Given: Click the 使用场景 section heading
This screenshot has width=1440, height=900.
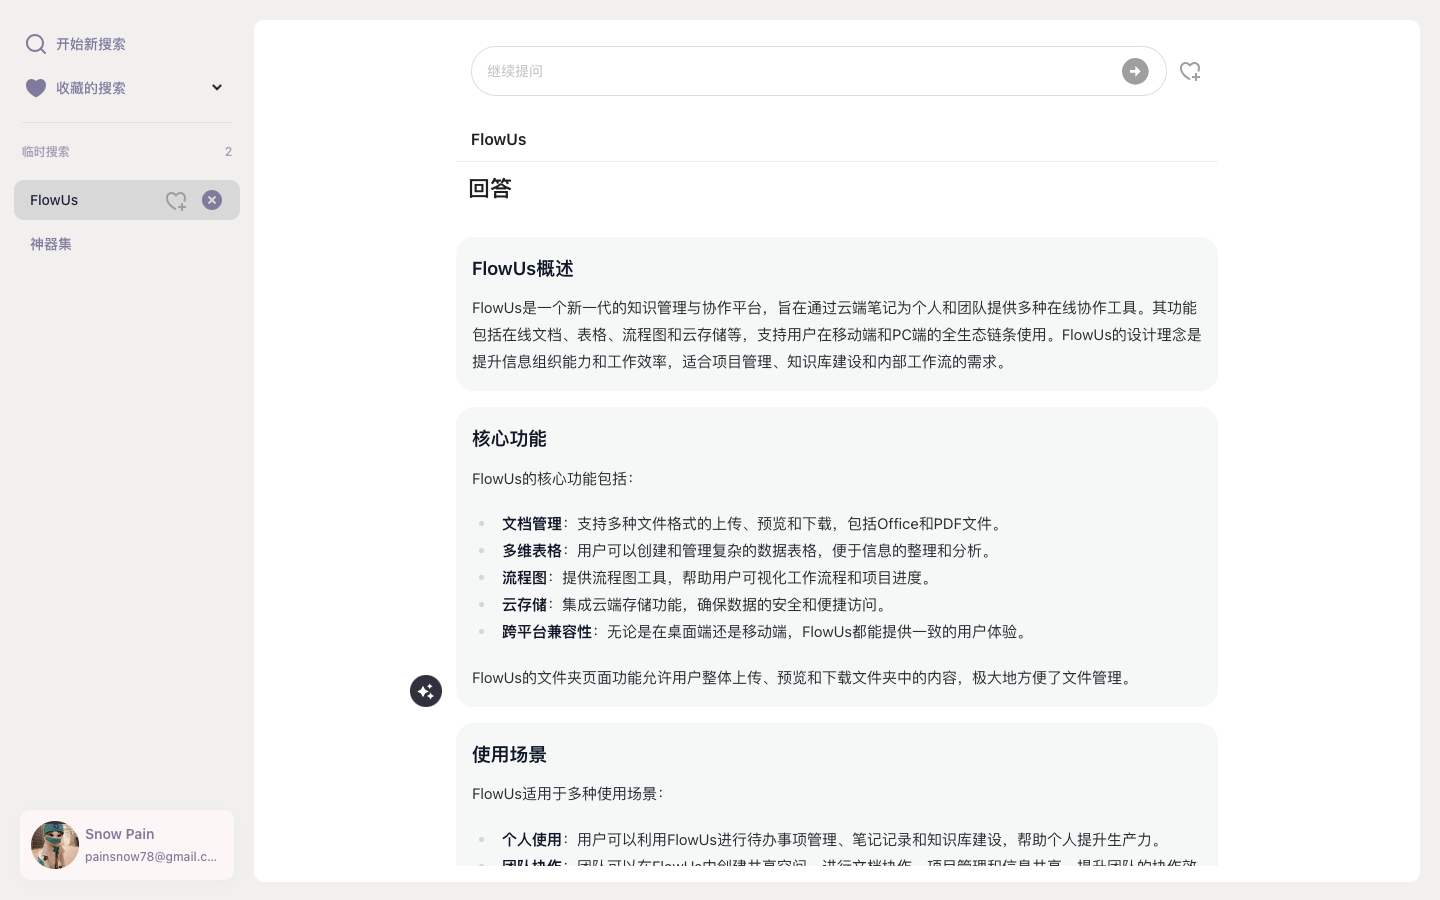Looking at the screenshot, I should coord(509,754).
